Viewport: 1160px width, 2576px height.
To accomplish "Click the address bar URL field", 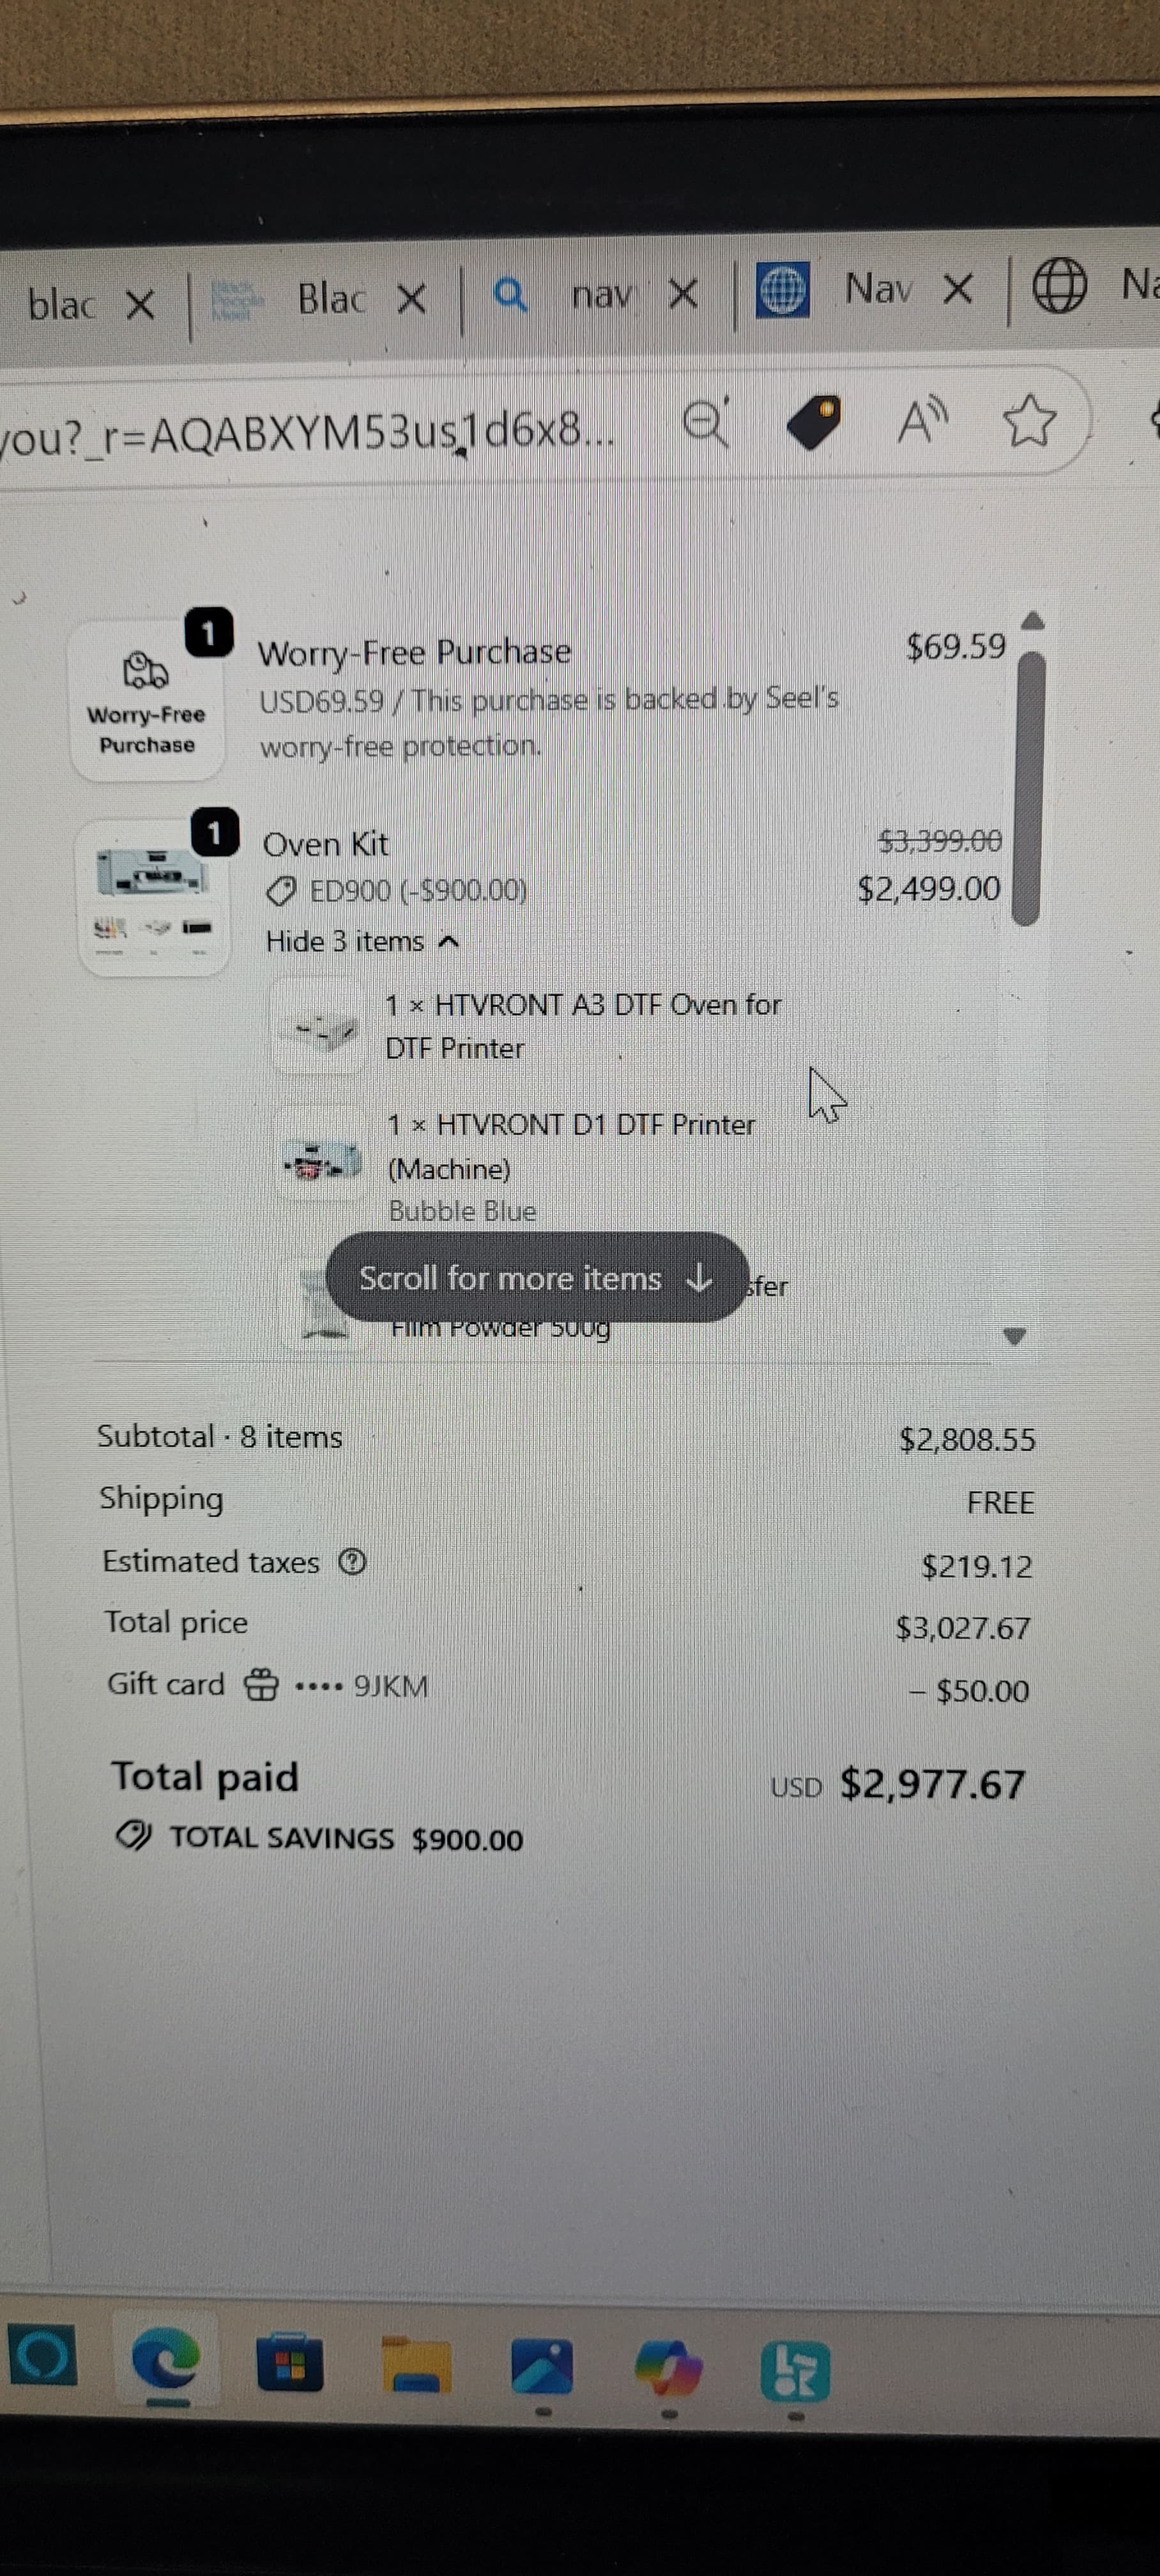I will (x=310, y=432).
